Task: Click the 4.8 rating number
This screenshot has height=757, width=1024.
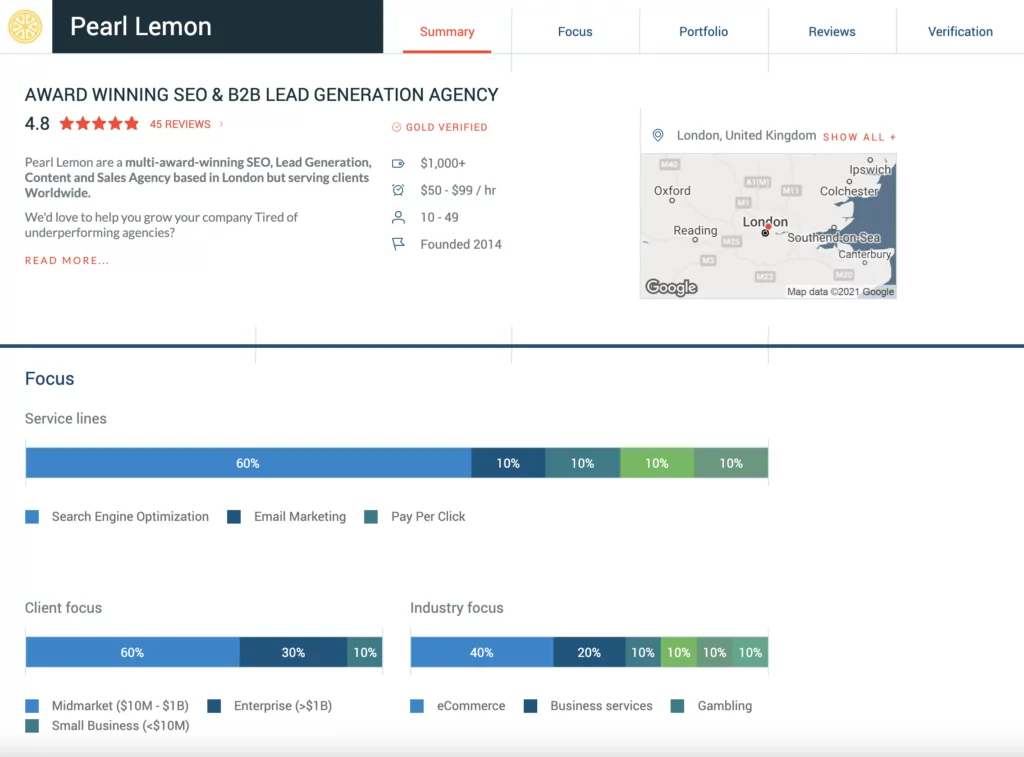Action: coord(37,123)
